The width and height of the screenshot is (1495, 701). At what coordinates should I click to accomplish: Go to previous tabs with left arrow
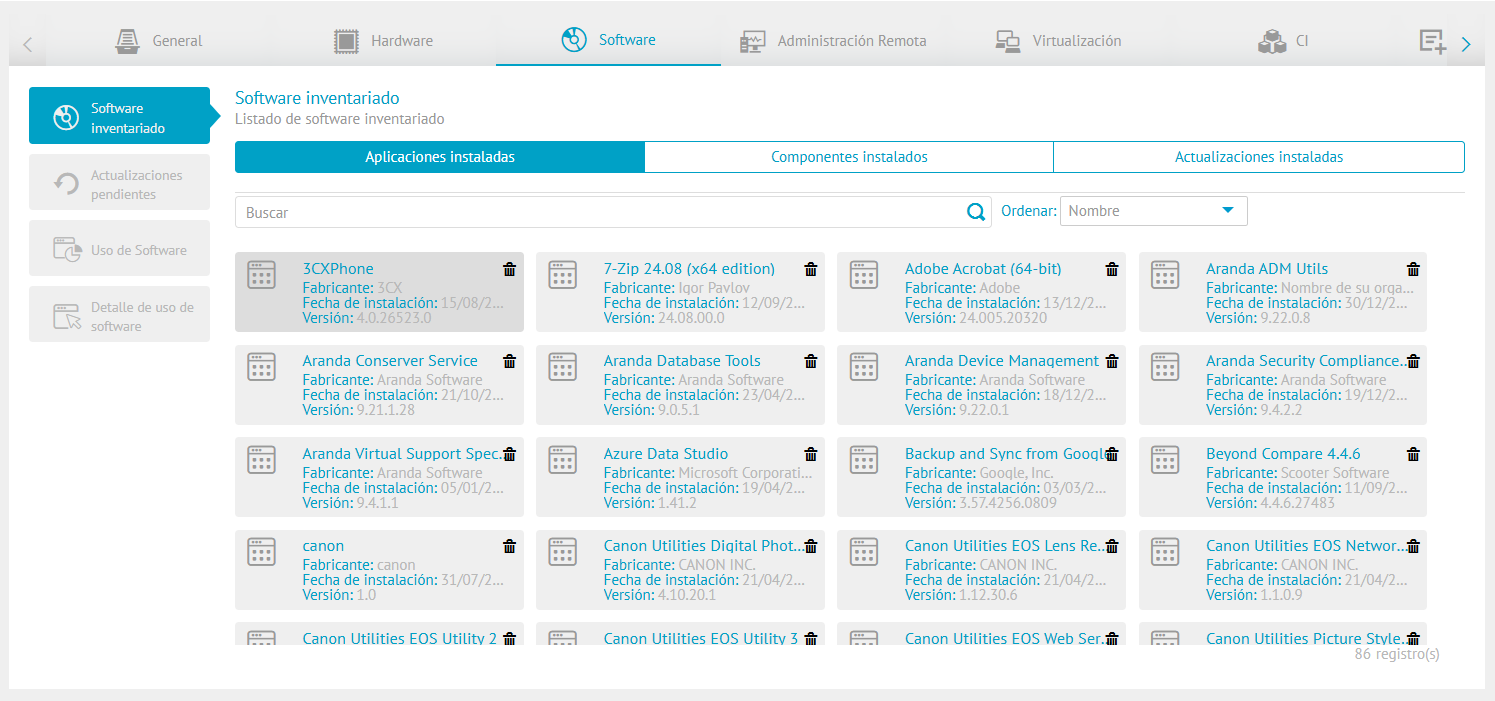pos(28,44)
